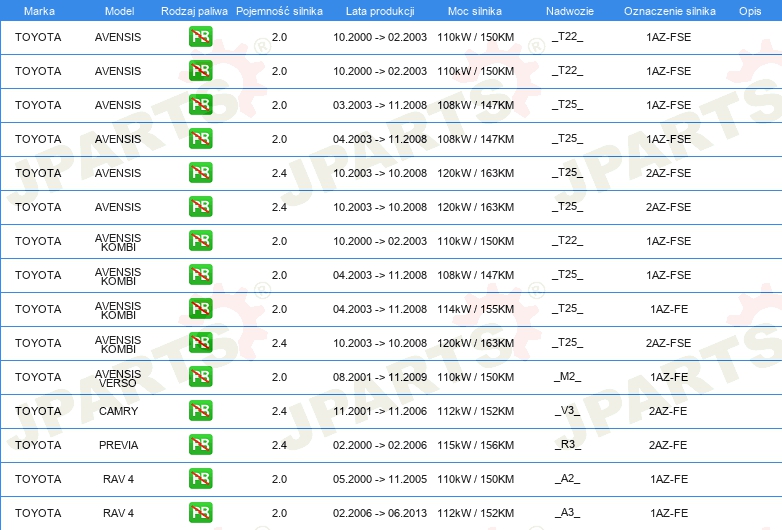Viewport: 782px width, 530px height.
Task: Select the Moc silnika column header
Action: (475, 11)
